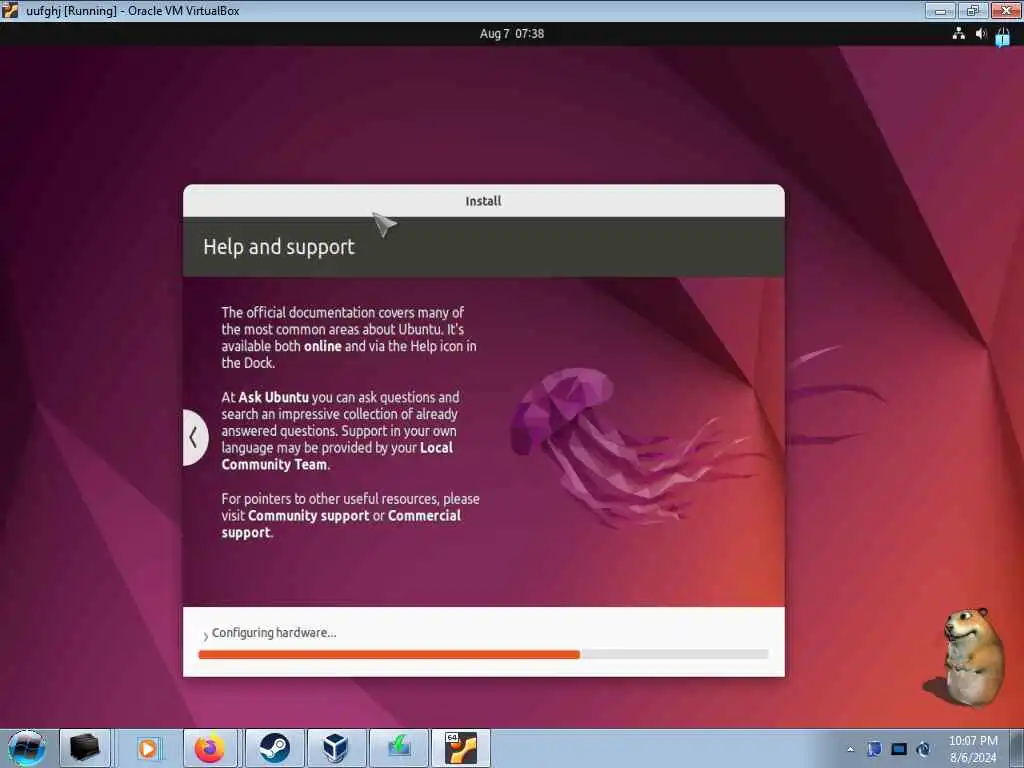Click the Install dialog title bar
The image size is (1024, 768).
(x=483, y=200)
